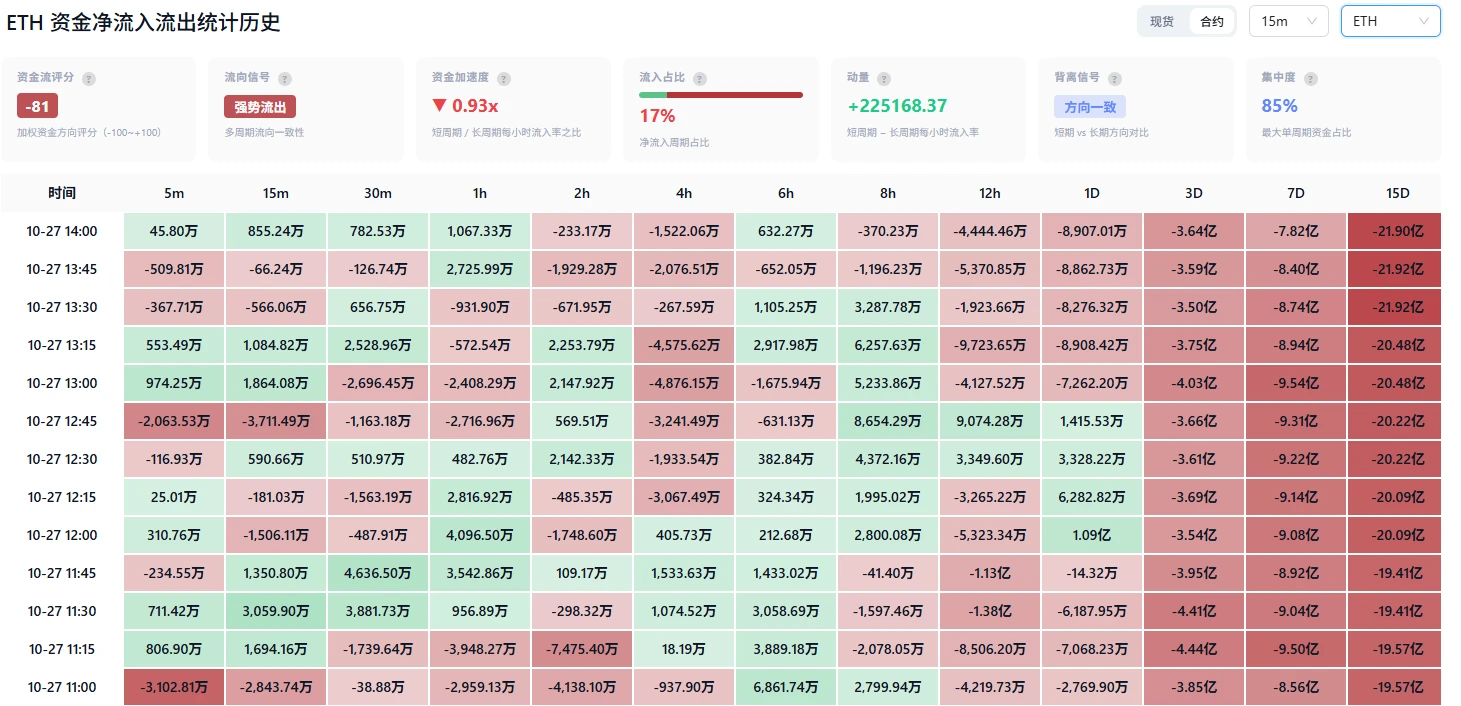This screenshot has width=1461, height=706.
Task: Click the 方向一致 divergence badge
Action: coord(1091,106)
